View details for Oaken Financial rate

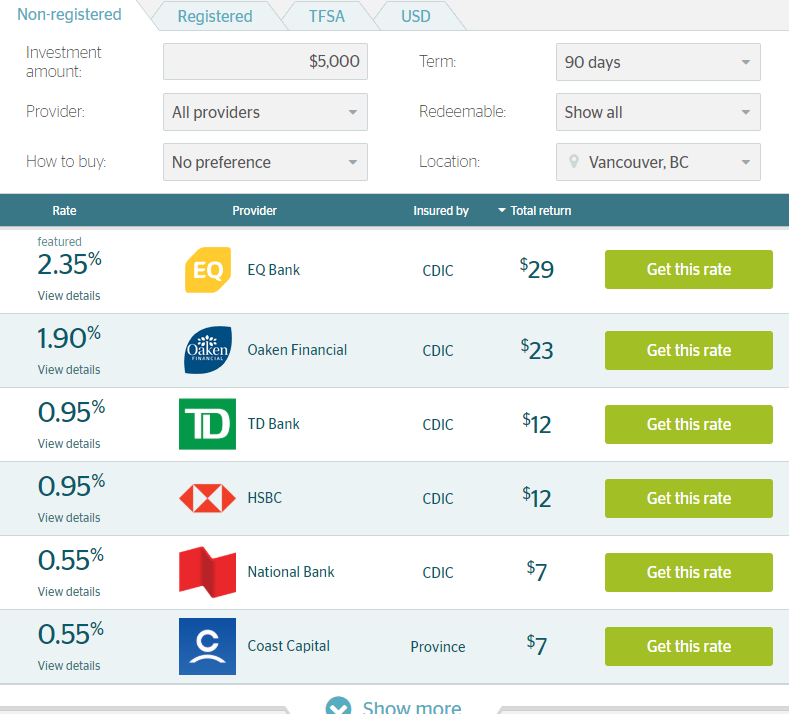coord(69,370)
